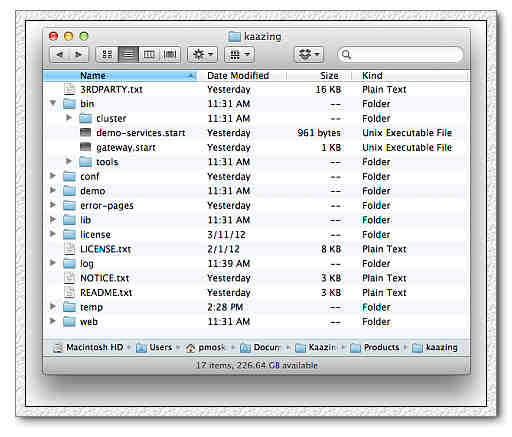Image resolution: width=512 pixels, height=437 pixels.
Task: Select the README.txt file icon
Action: click(69, 292)
